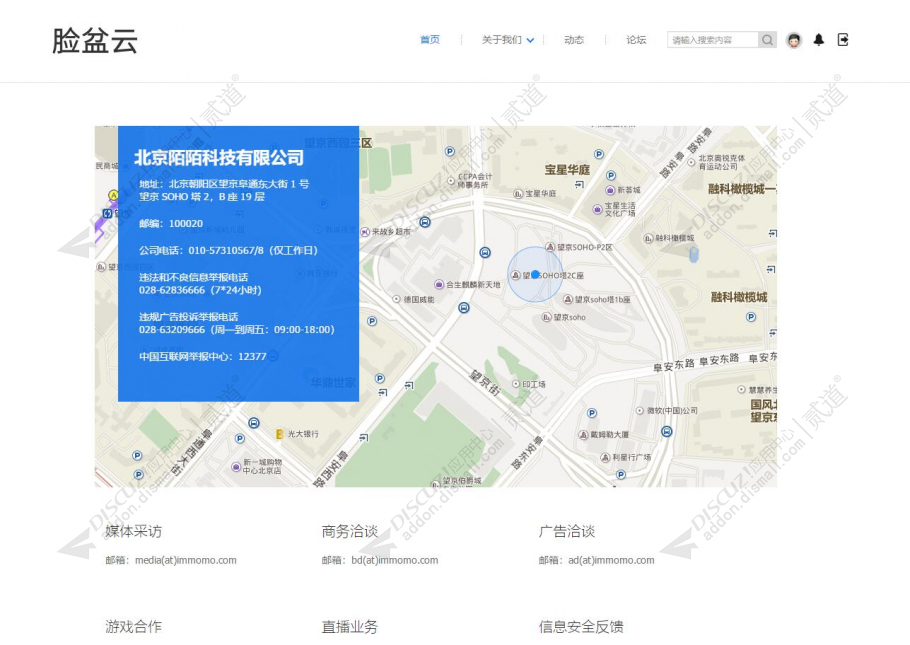Click the 商务洽谈 heading
Screen dimensions: 910x645
tap(350, 531)
